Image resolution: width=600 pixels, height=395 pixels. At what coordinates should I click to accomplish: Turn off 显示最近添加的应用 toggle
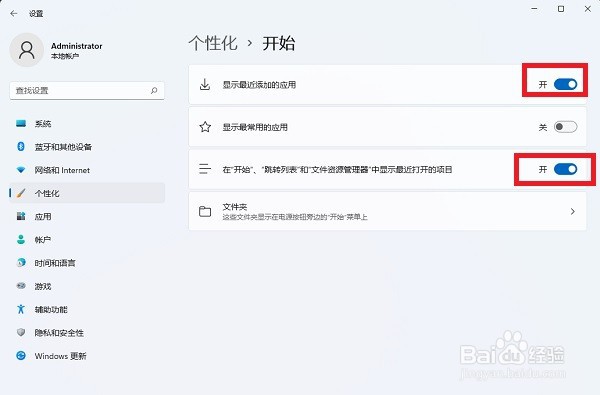click(x=565, y=84)
